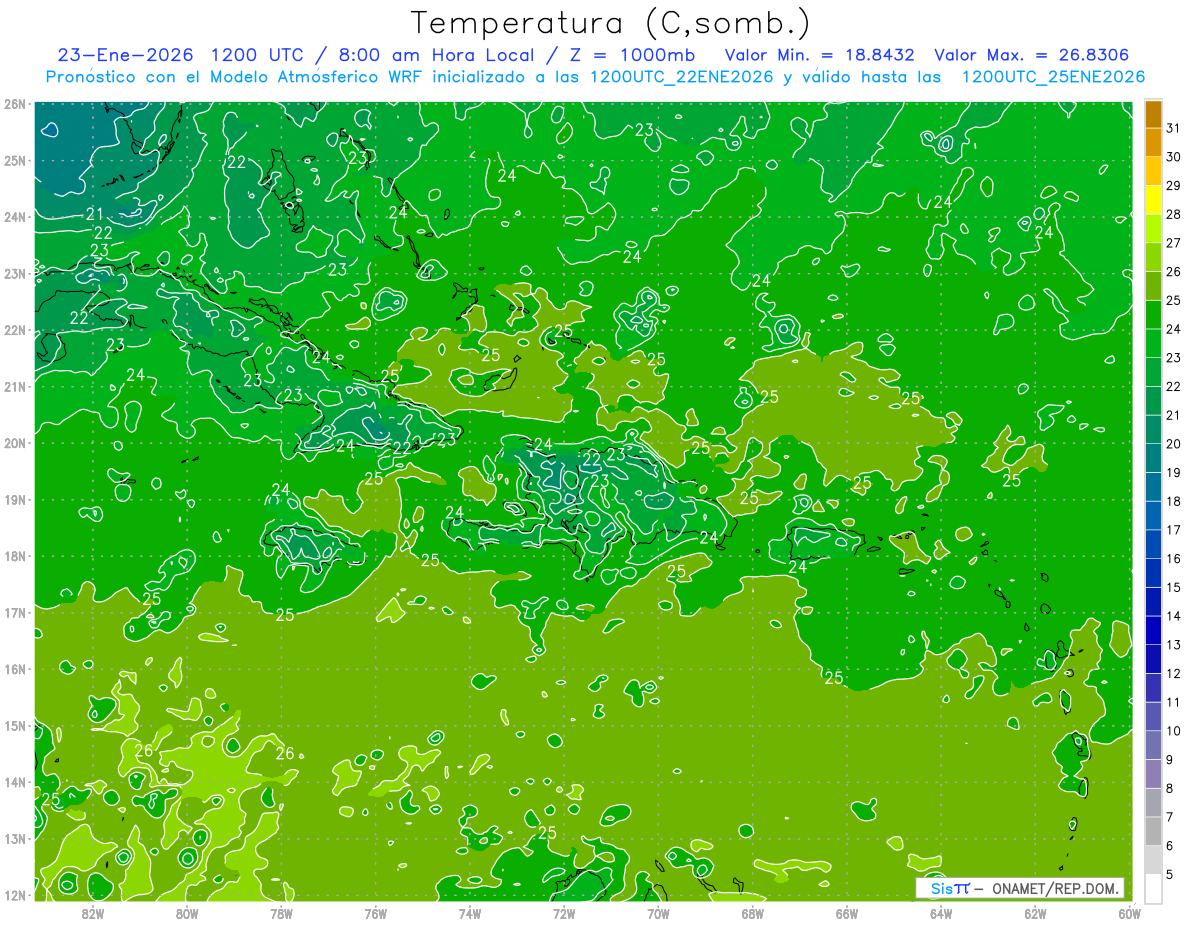Click the "27" value on the color legend
The height and width of the screenshot is (927, 1200).
coord(1174,243)
